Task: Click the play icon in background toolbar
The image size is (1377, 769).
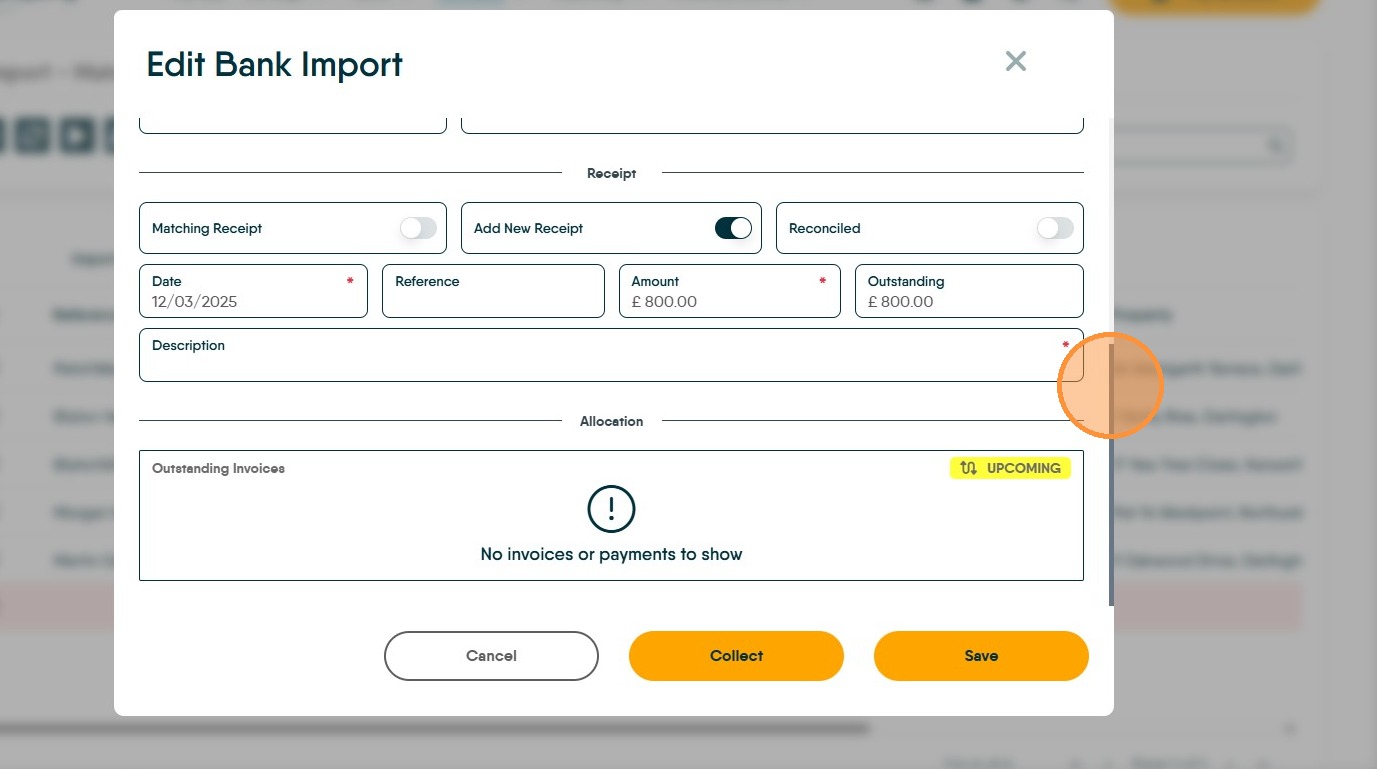Action: point(76,135)
